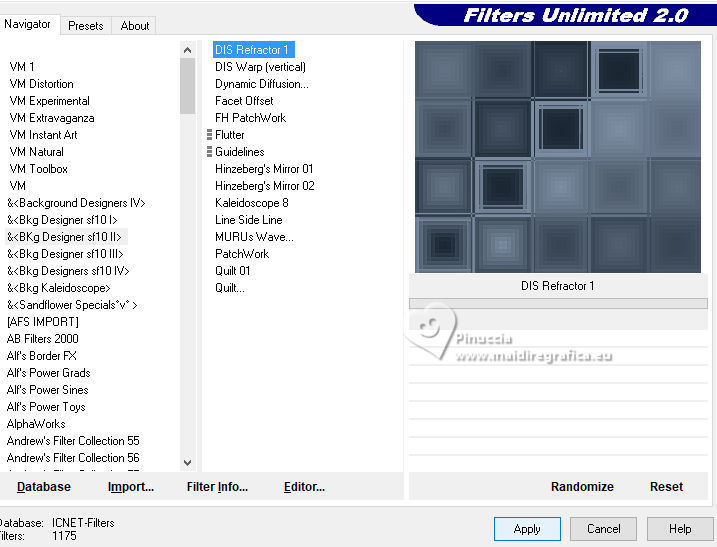Select the AlphaWorks category
This screenshot has width=717, height=547.
point(36,424)
